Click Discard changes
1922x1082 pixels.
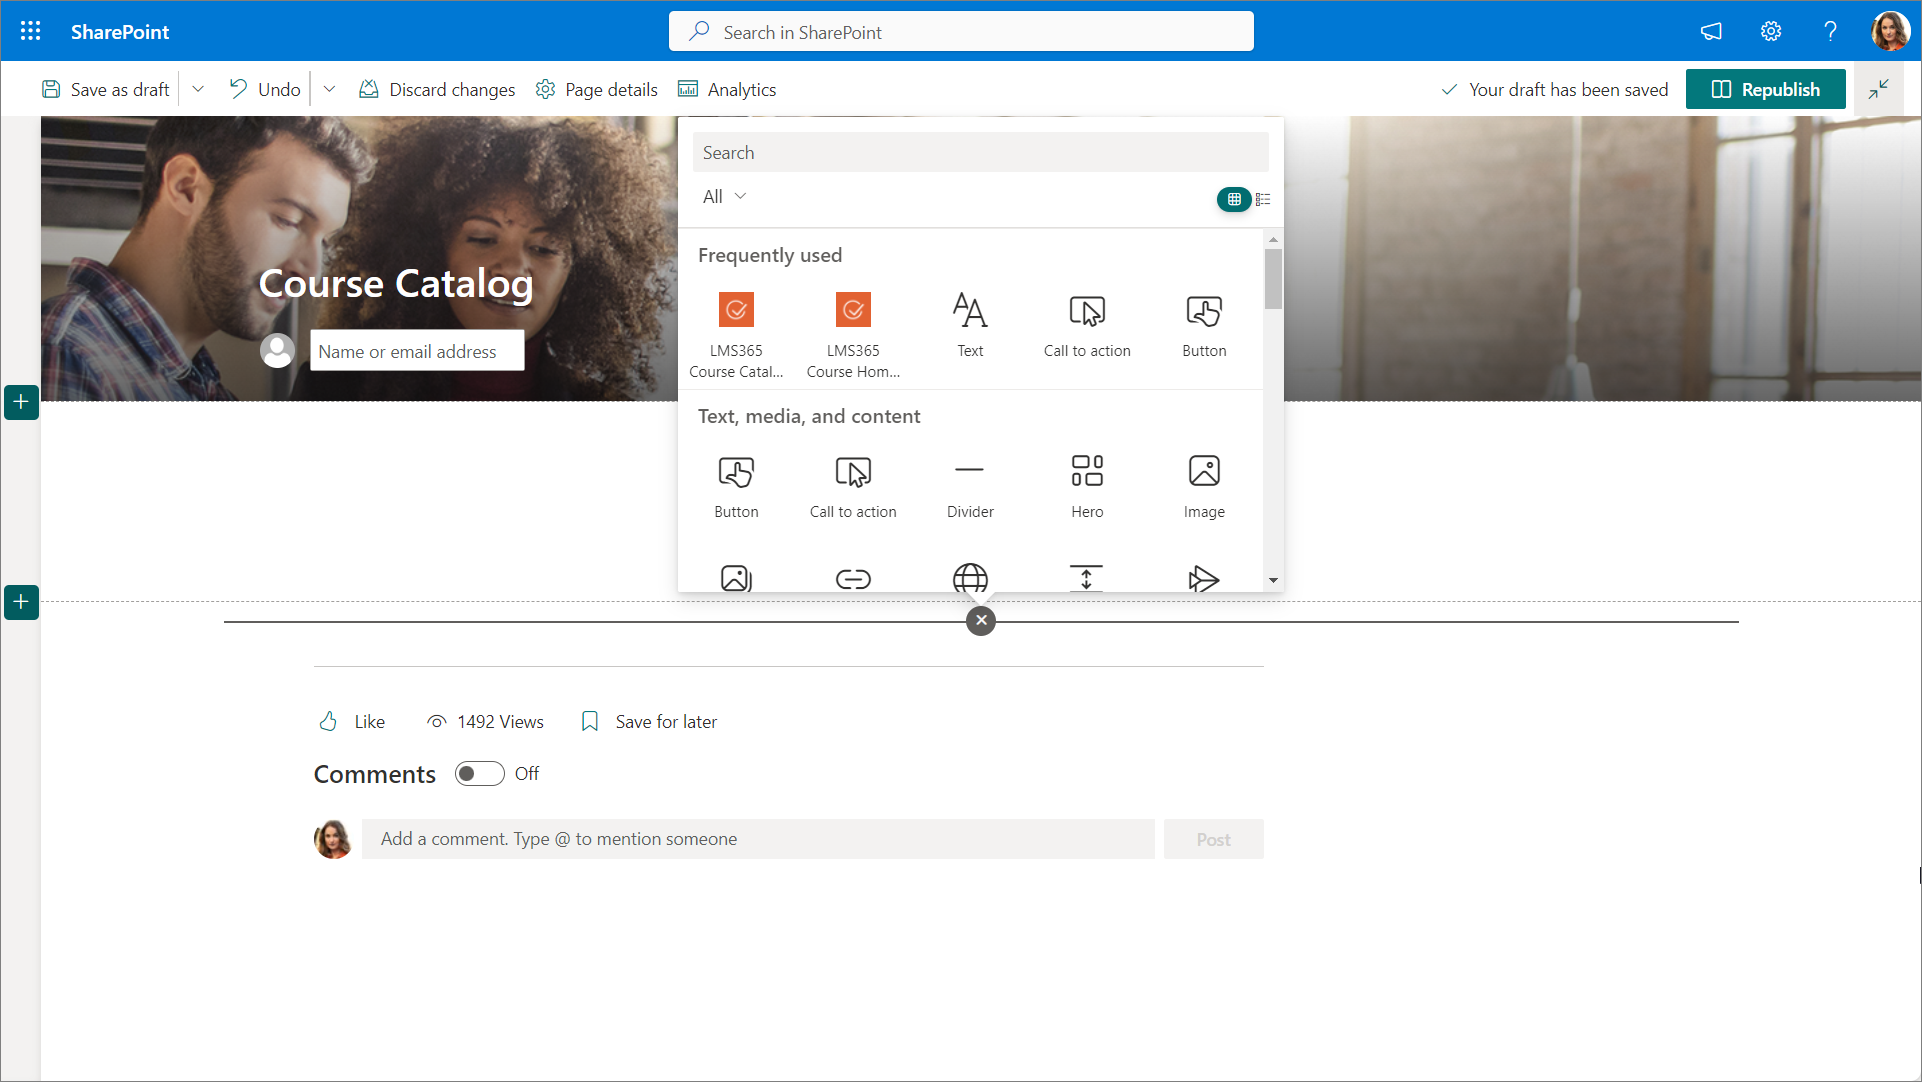437,89
